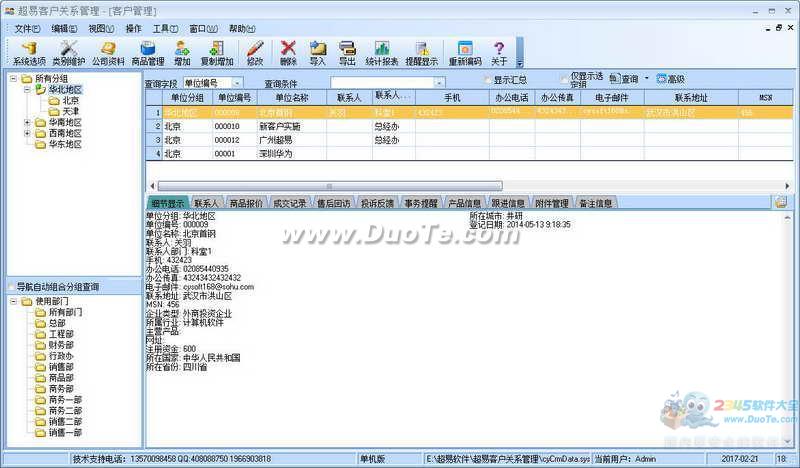Switch to the 商品报价 tab

246,203
